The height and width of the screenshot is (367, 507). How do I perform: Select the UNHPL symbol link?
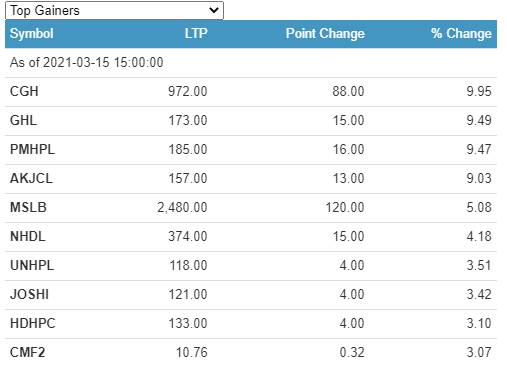[x=32, y=265]
